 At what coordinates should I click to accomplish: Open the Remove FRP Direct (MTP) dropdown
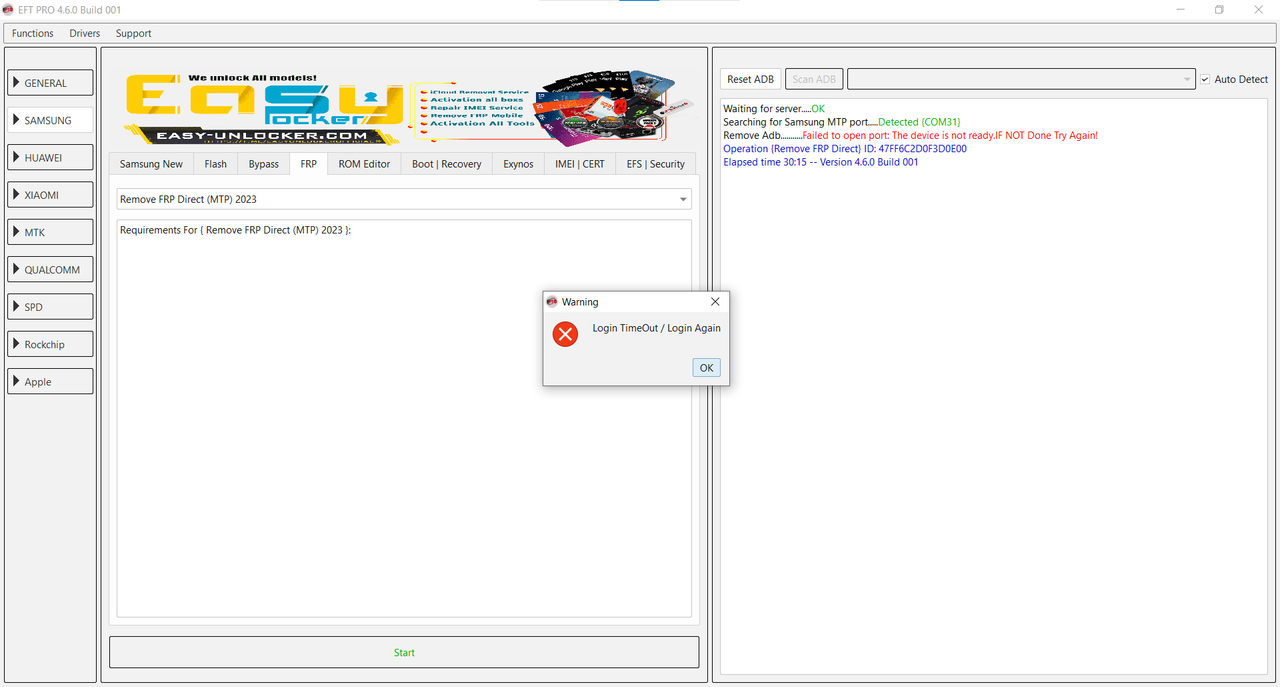(x=404, y=199)
